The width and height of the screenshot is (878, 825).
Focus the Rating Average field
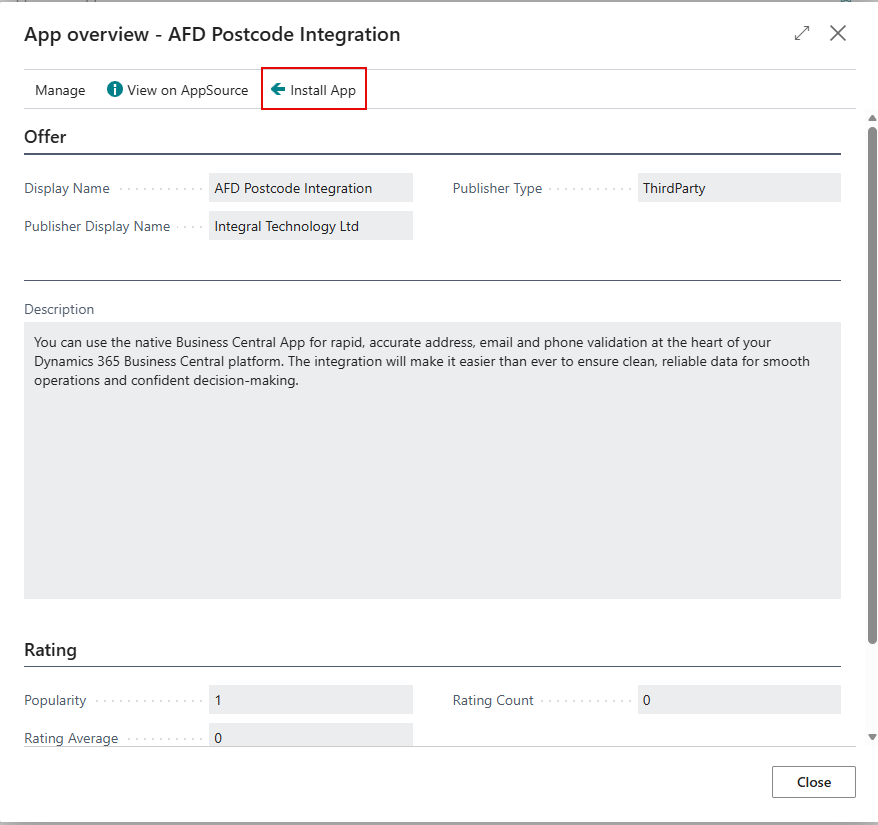(310, 737)
